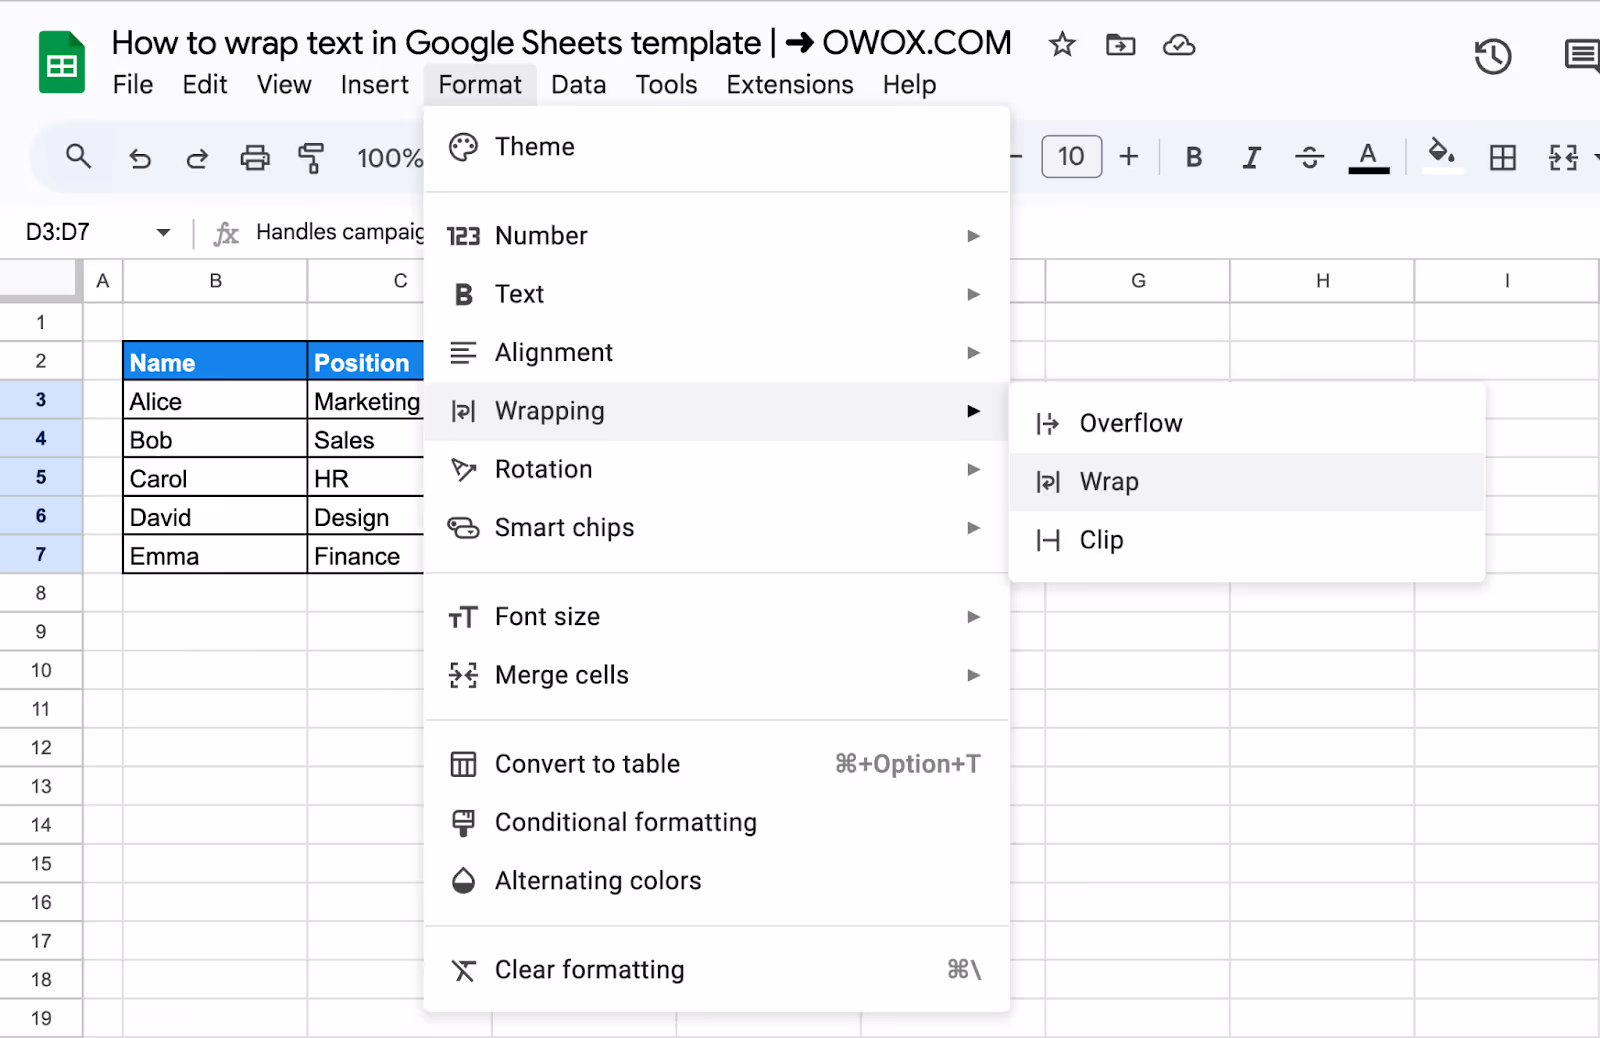Click the cell containing HR
Screen dimensions: 1600x1038
coord(366,479)
